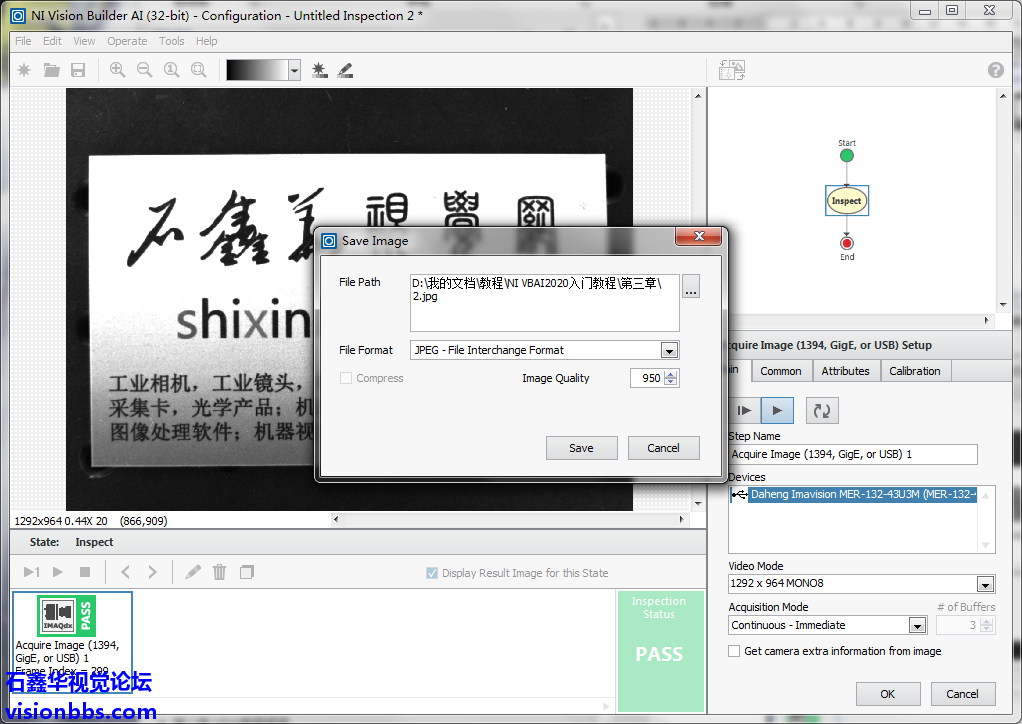Enable the Compress checkbox
The width and height of the screenshot is (1022, 724).
(346, 378)
